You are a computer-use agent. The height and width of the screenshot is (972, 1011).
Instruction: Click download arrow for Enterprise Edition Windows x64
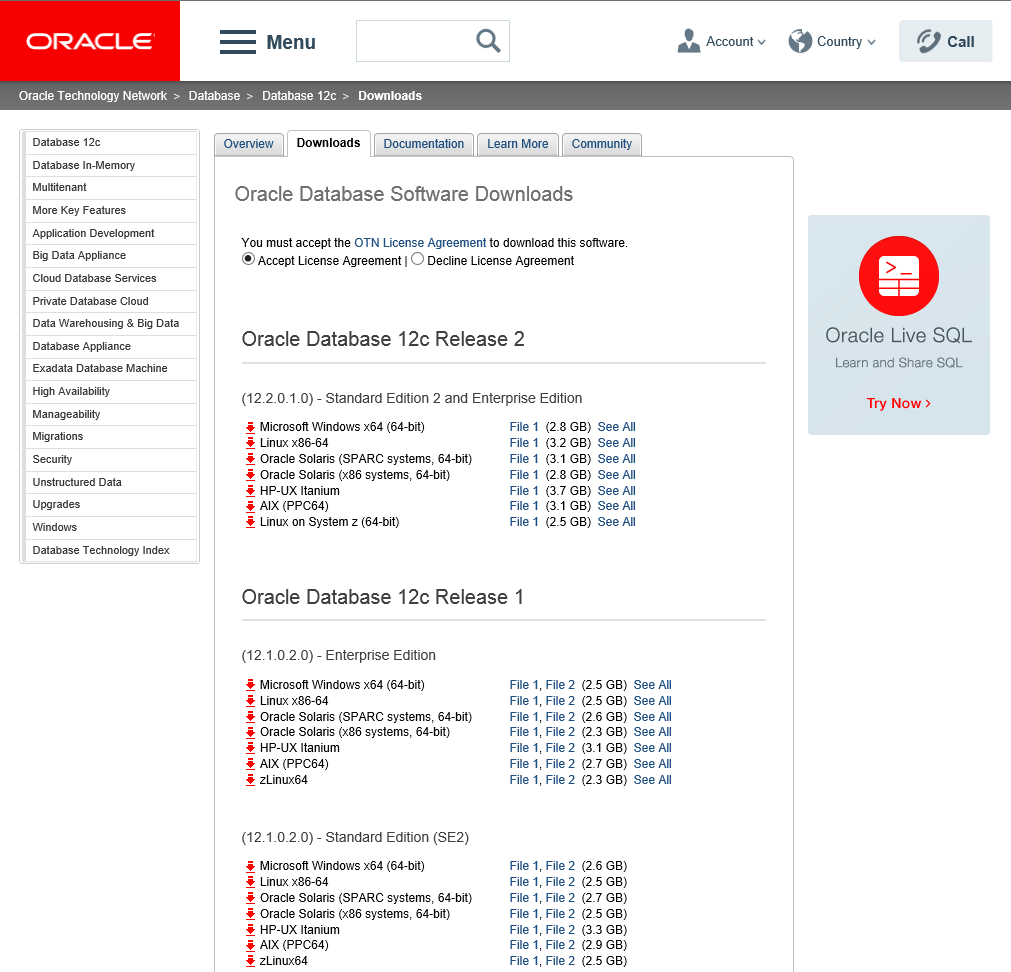pos(250,685)
